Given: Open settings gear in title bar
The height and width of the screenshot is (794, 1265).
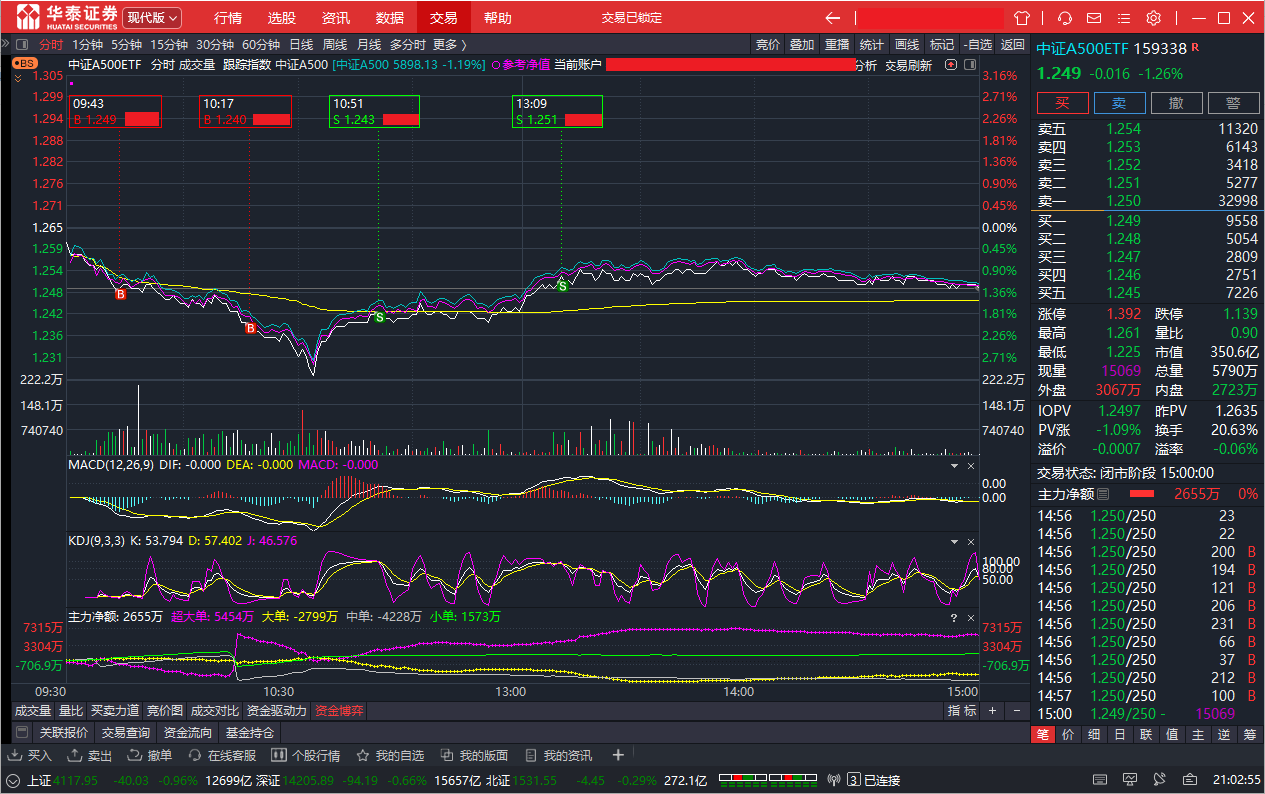Looking at the screenshot, I should tap(1153, 18).
